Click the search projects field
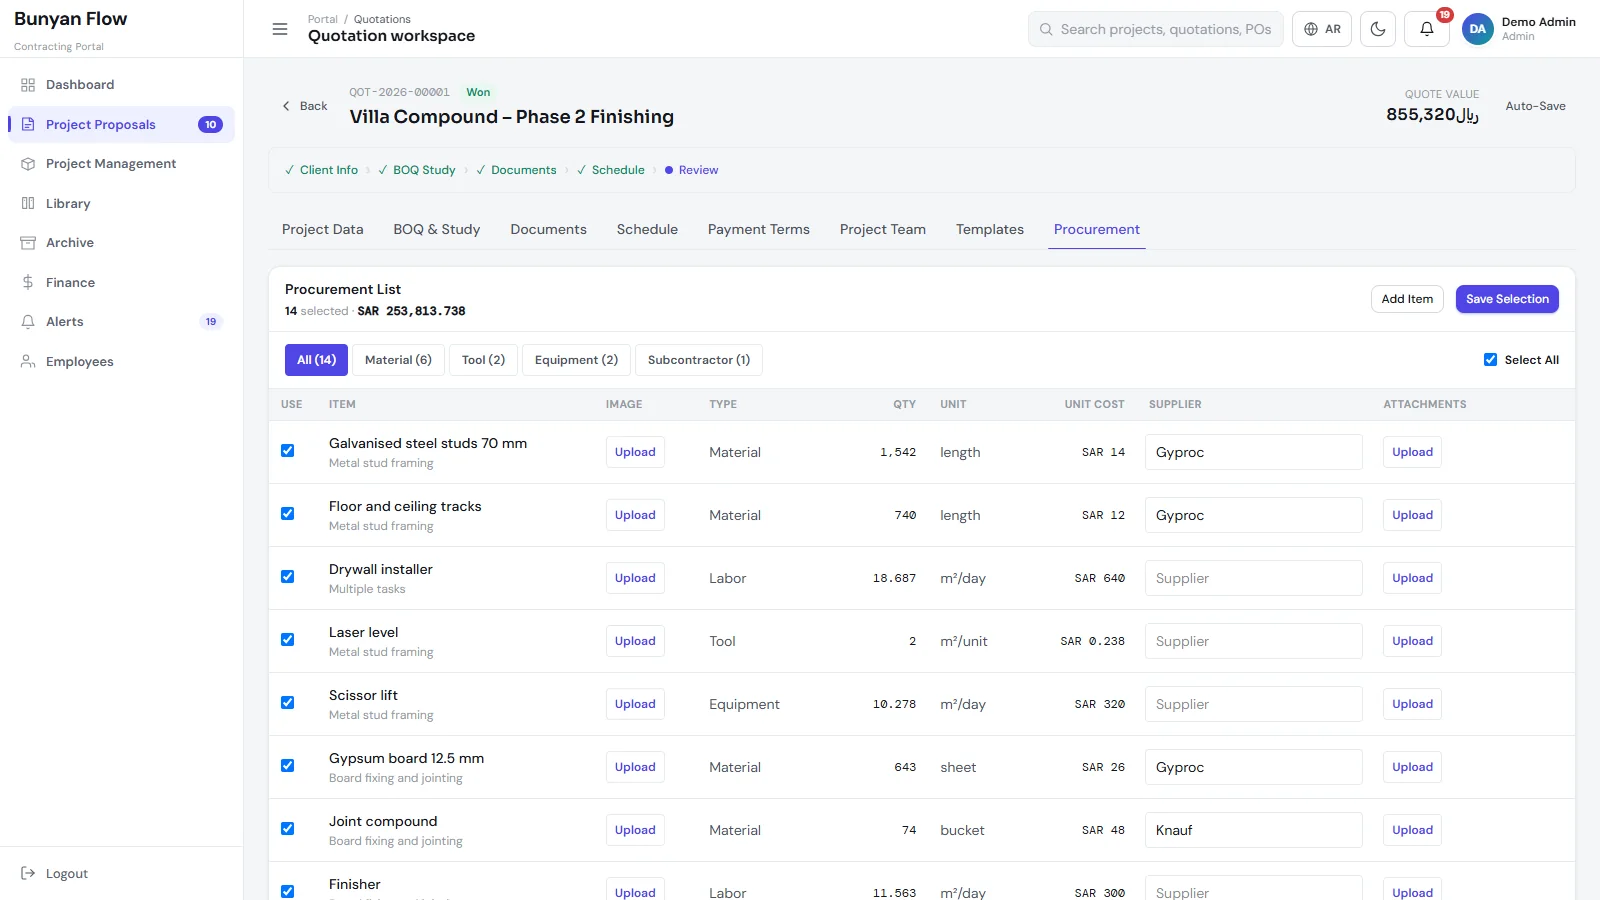The width and height of the screenshot is (1600, 900). [1155, 29]
